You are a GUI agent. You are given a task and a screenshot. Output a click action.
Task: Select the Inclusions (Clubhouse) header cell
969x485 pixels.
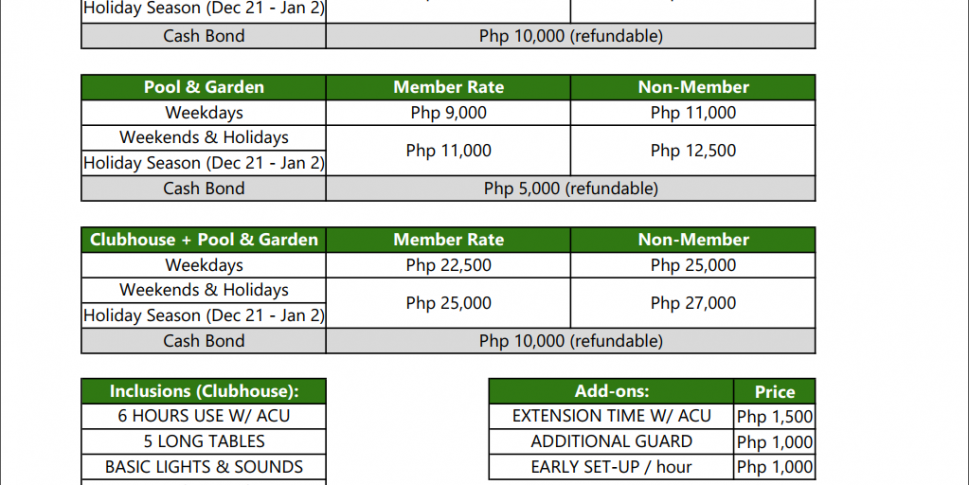pyautogui.click(x=204, y=391)
